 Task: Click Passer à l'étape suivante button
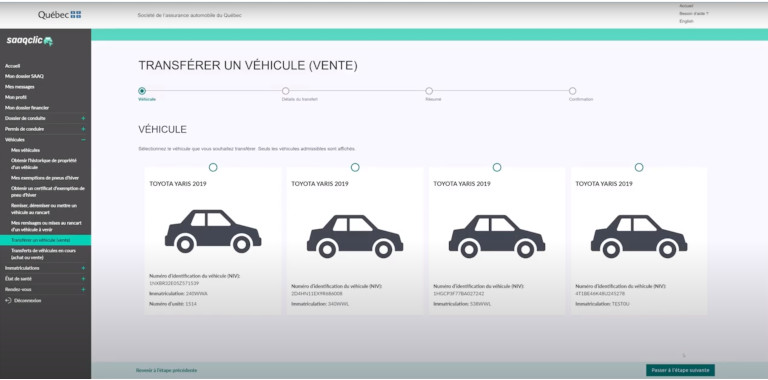pos(680,370)
